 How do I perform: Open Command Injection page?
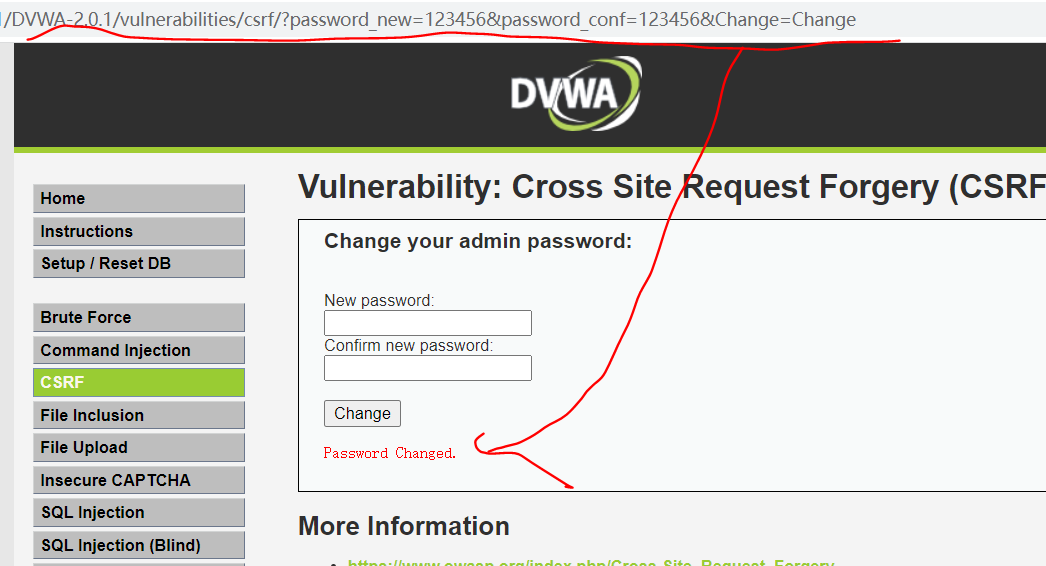pos(139,350)
